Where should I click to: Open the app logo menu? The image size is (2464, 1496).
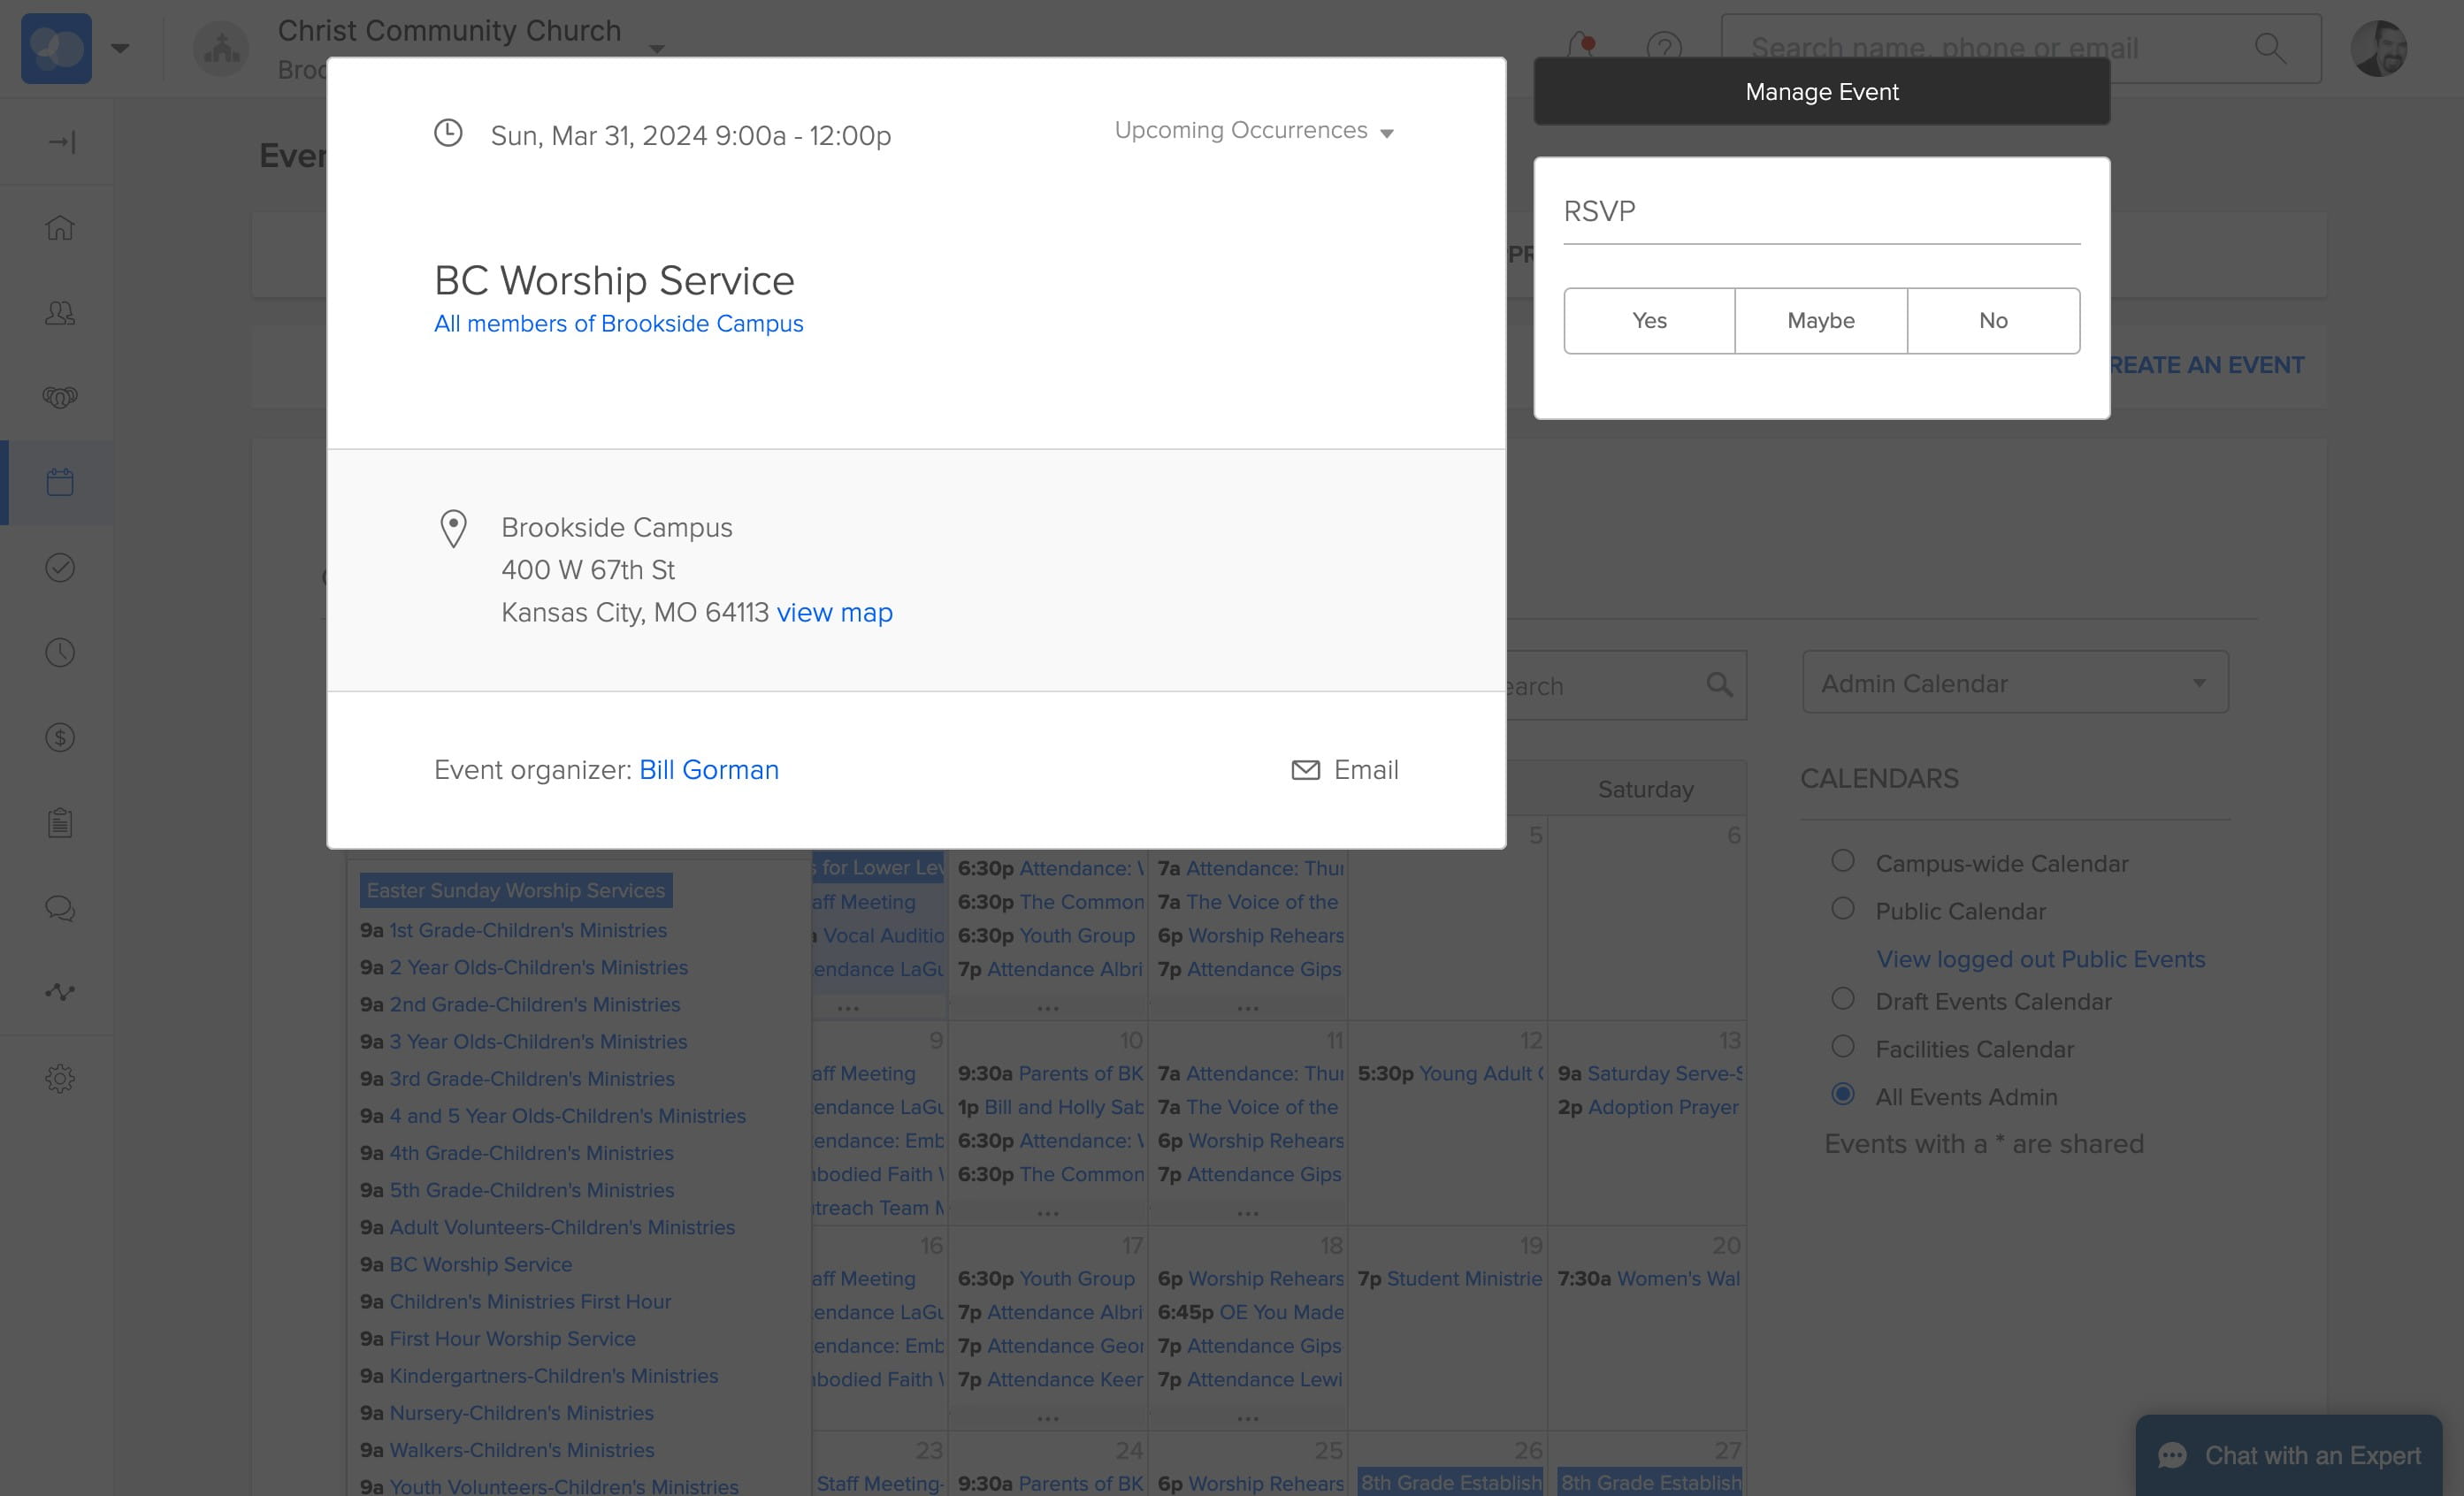click(56, 48)
